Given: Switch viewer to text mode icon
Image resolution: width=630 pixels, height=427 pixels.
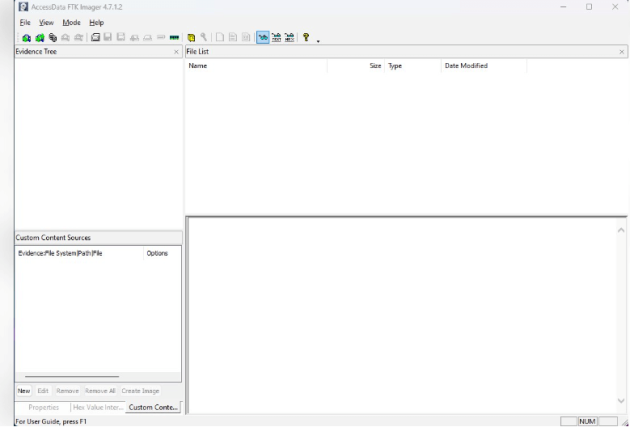Looking at the screenshot, I should (276, 38).
